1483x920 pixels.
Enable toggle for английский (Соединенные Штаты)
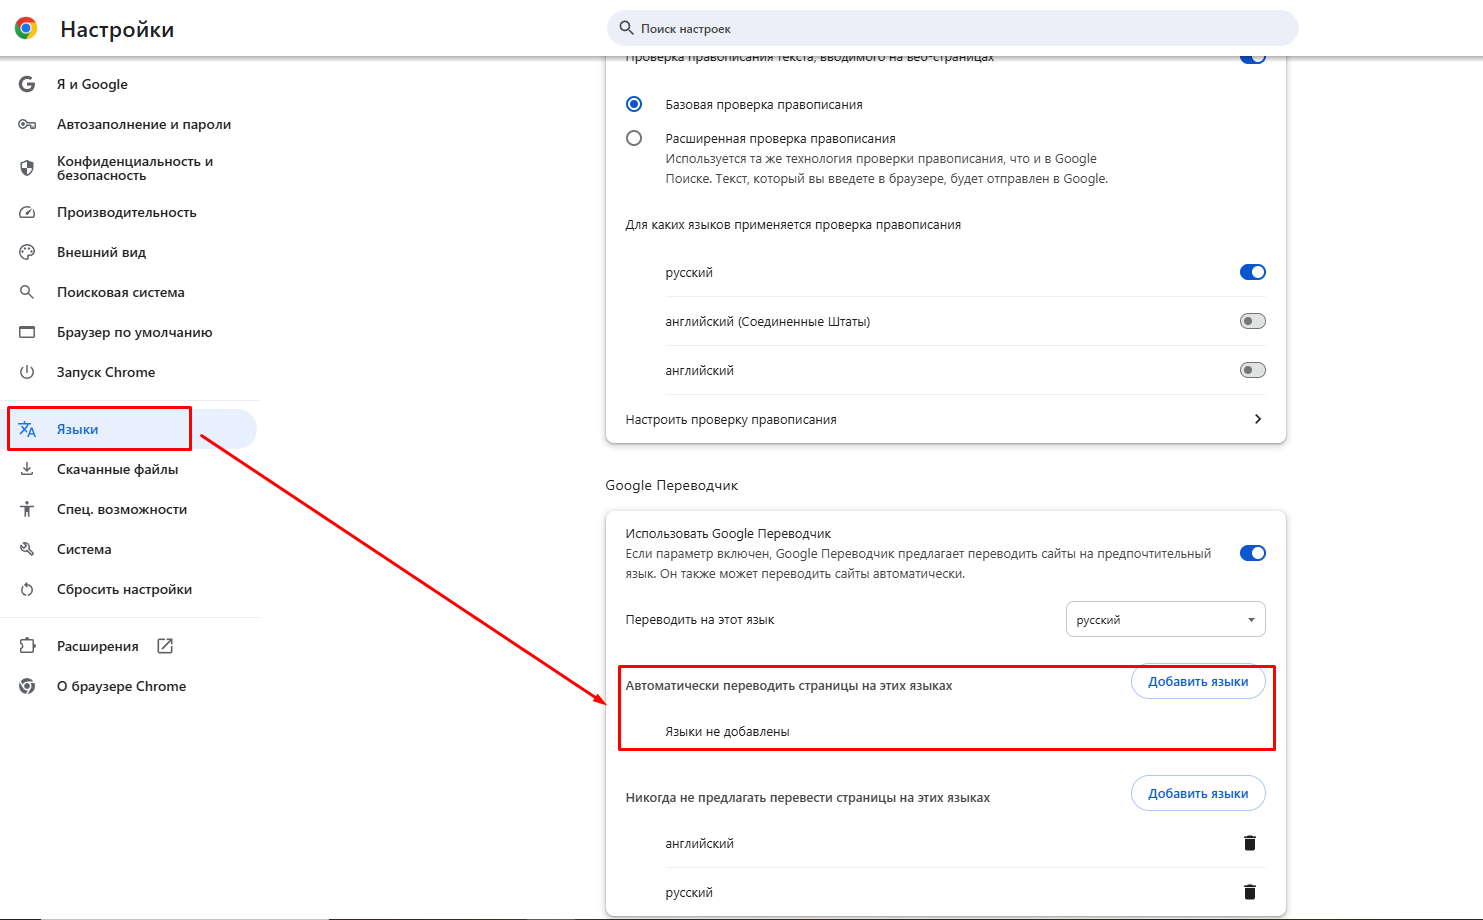1253,321
